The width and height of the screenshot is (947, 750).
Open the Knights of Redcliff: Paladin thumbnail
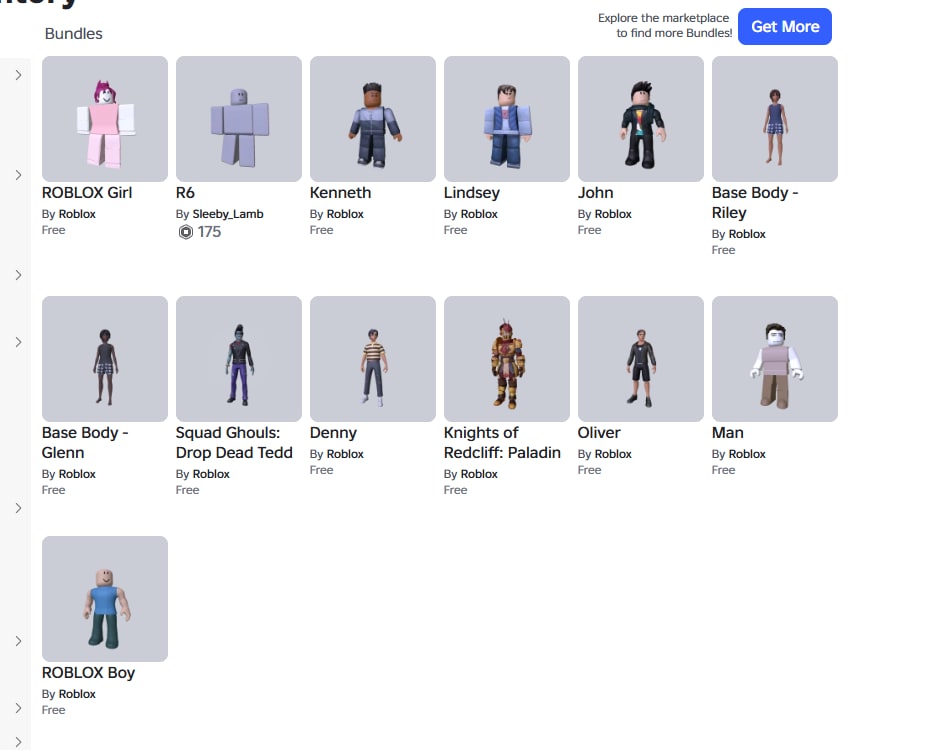[x=507, y=359]
